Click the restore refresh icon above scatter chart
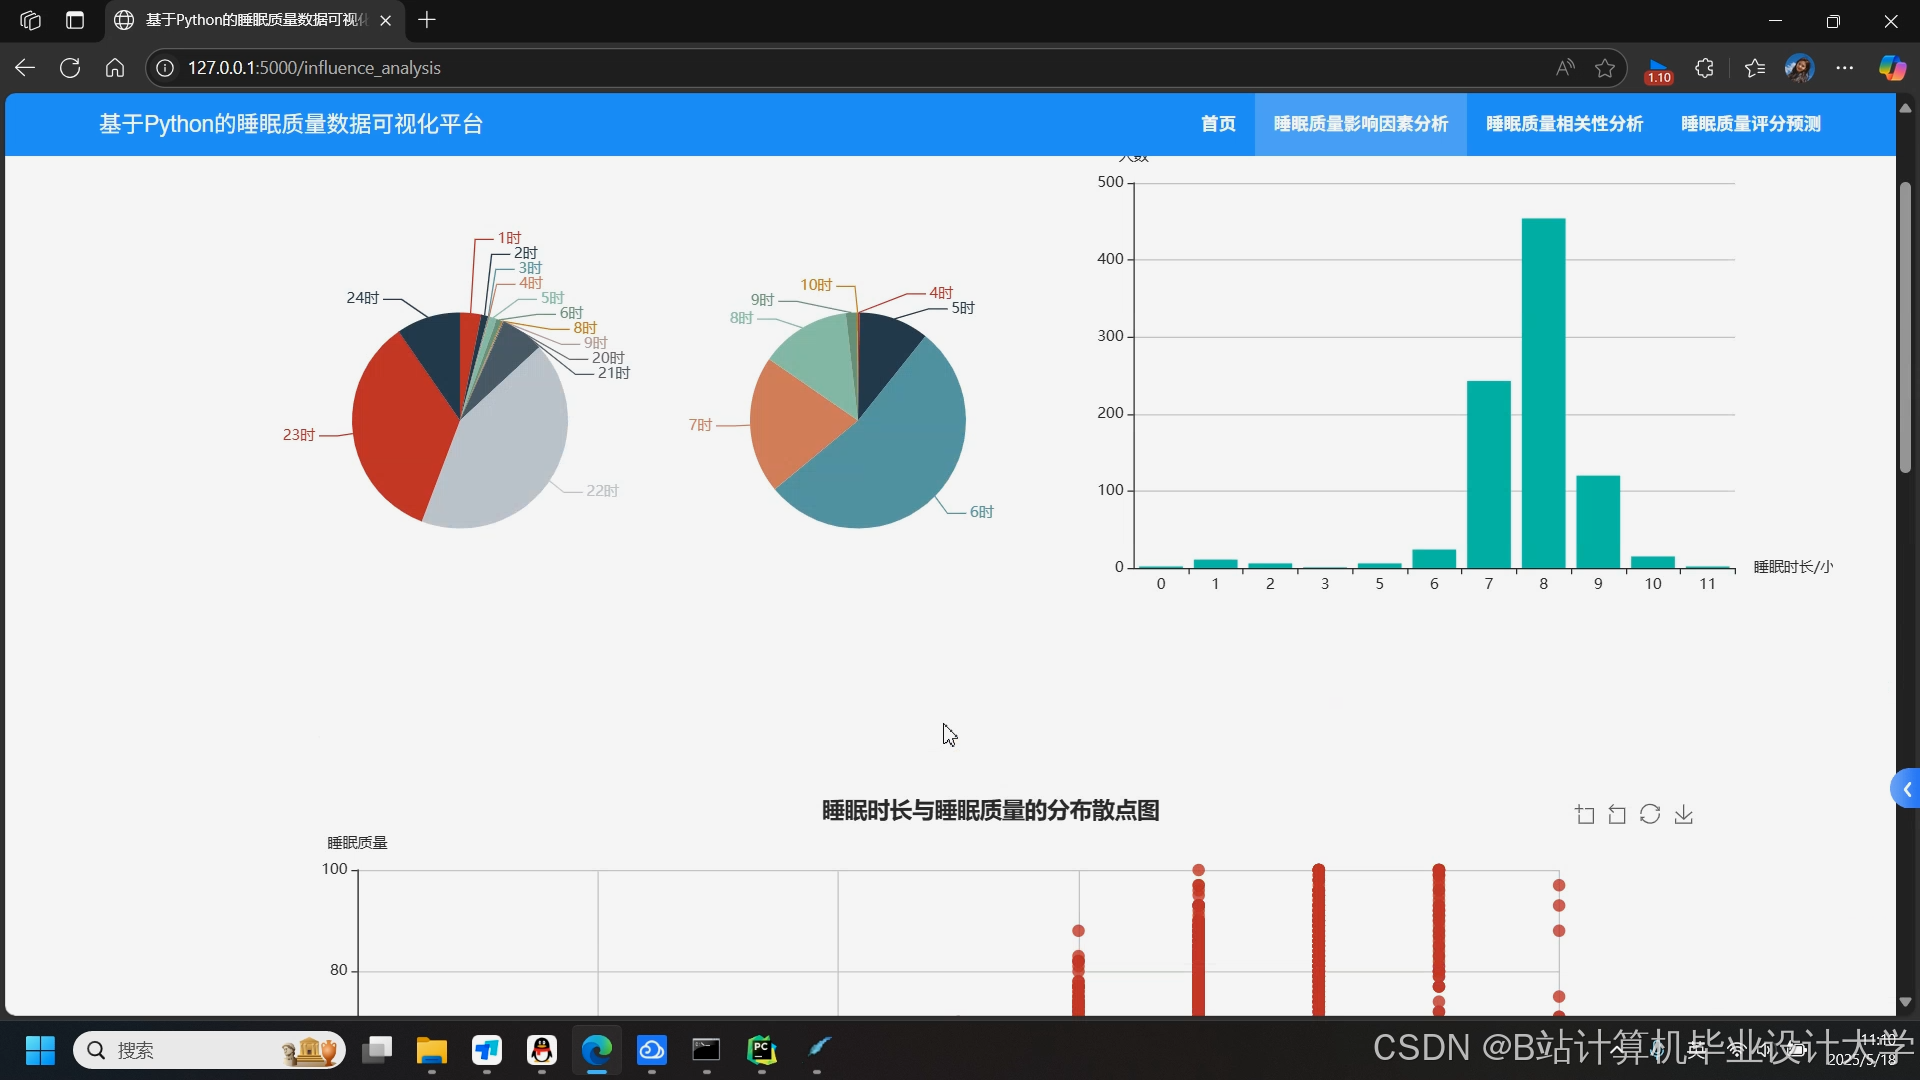 click(1650, 815)
